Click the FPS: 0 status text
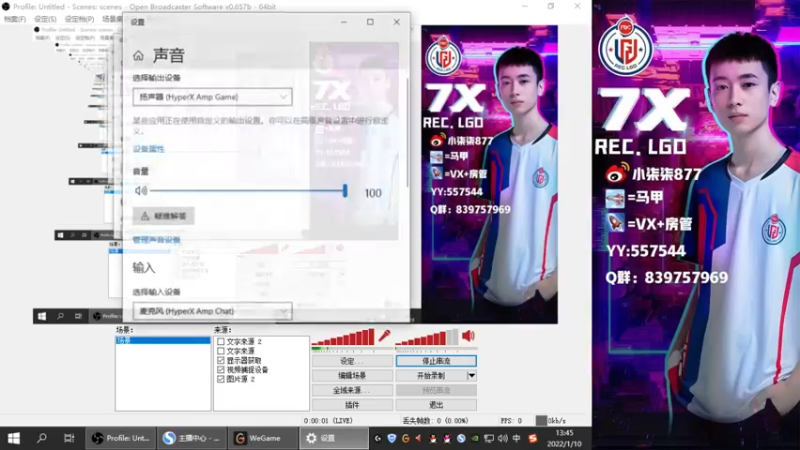The height and width of the screenshot is (450, 800). point(511,421)
